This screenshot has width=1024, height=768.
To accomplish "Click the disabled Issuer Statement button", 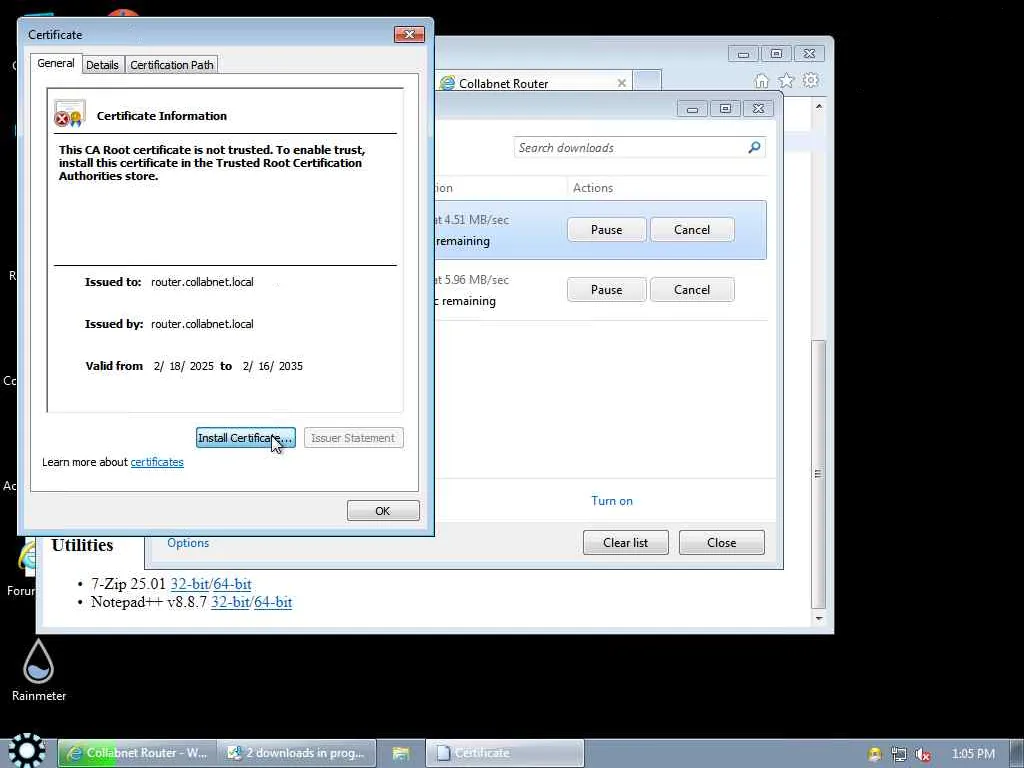I will click(353, 438).
